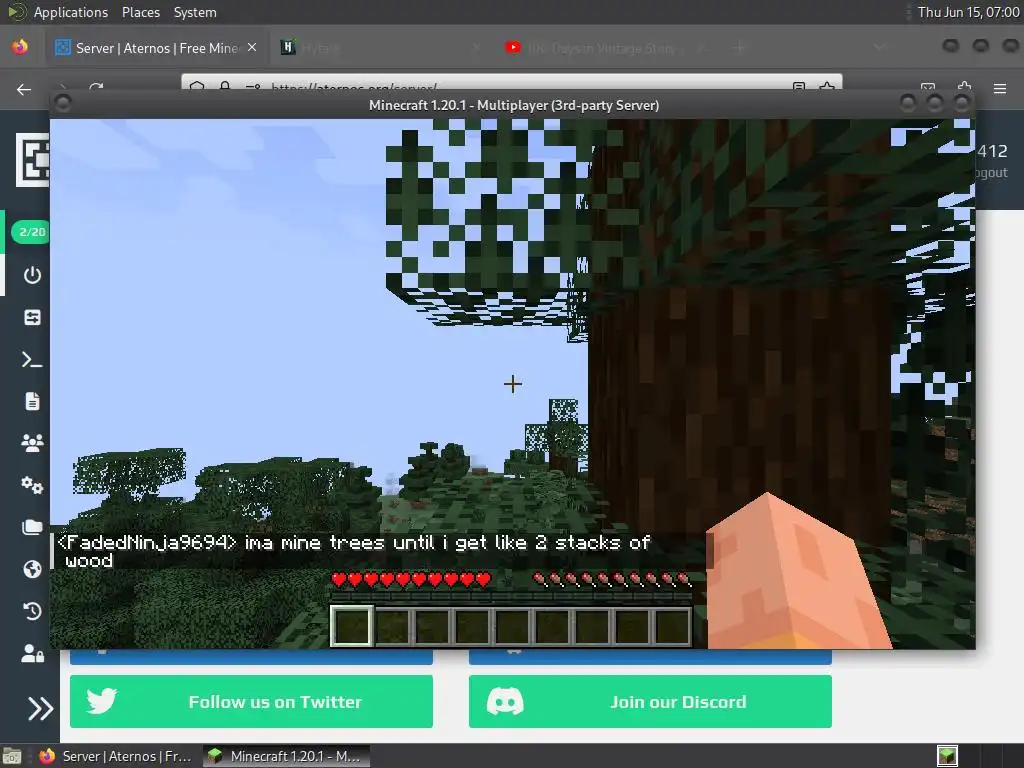Screen dimensions: 1024x768
Task: Switch to Minecraft 1.20.1 taskbar button
Action: tap(286, 756)
